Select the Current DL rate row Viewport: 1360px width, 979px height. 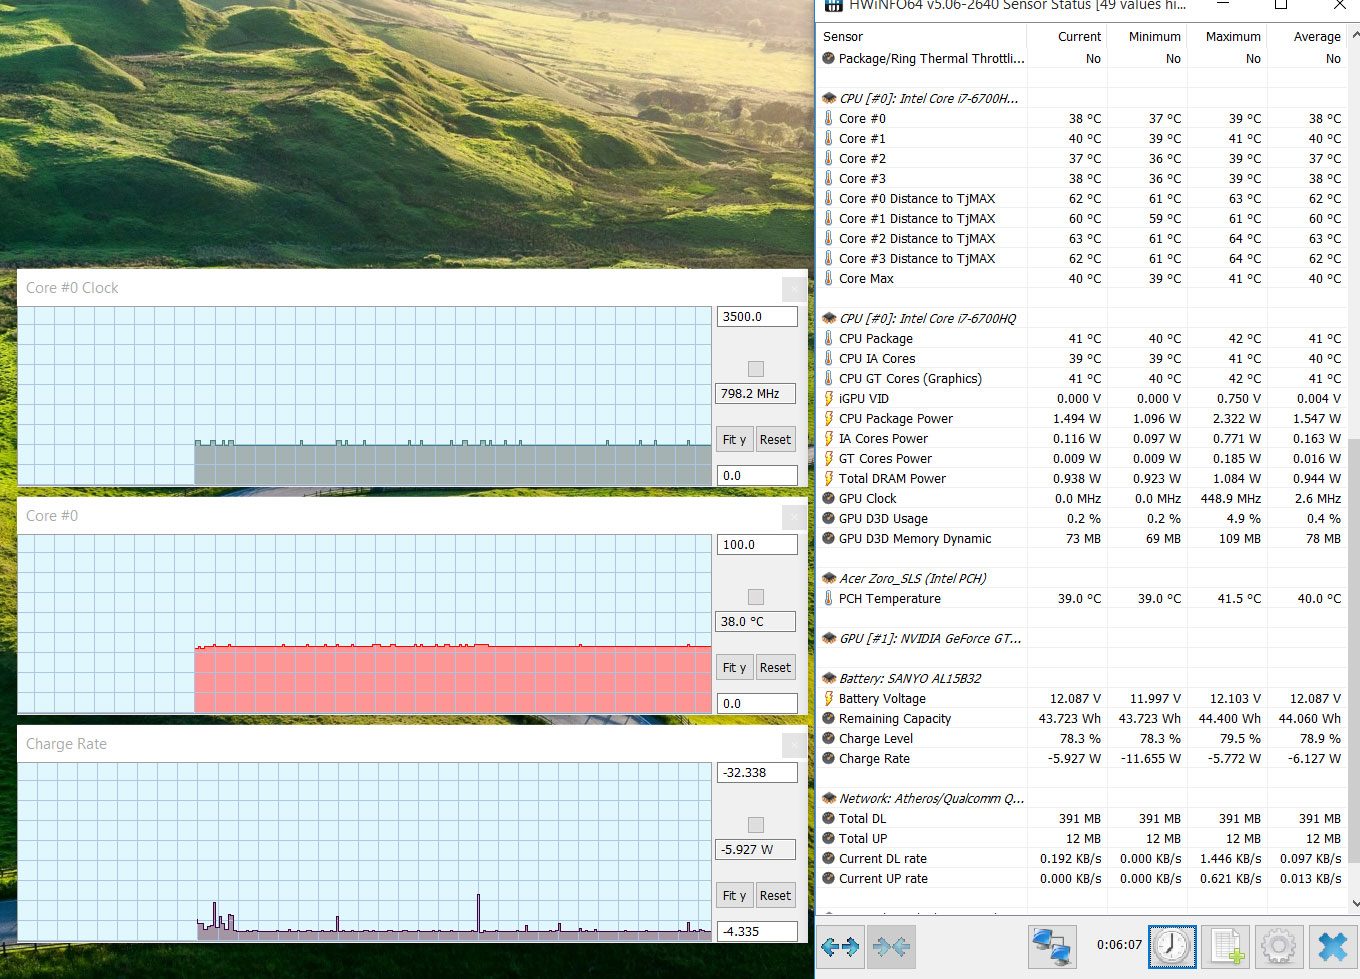[1082, 858]
